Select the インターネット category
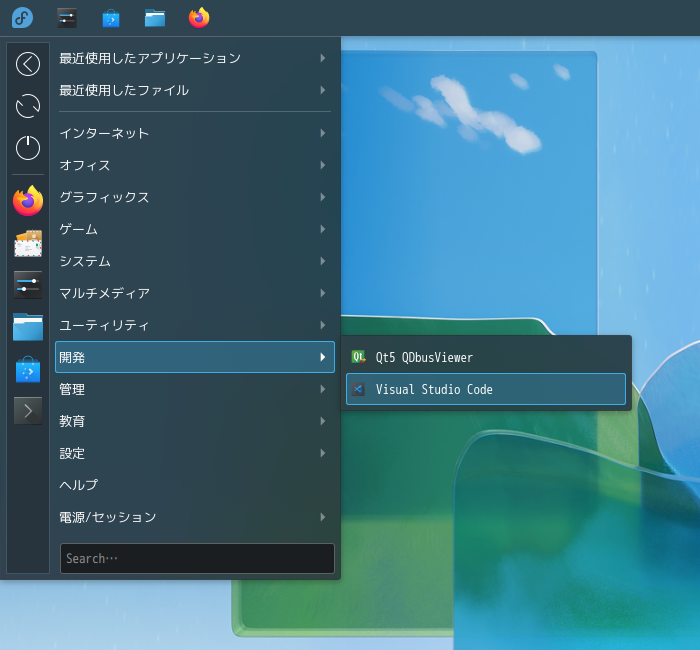 pyautogui.click(x=195, y=133)
